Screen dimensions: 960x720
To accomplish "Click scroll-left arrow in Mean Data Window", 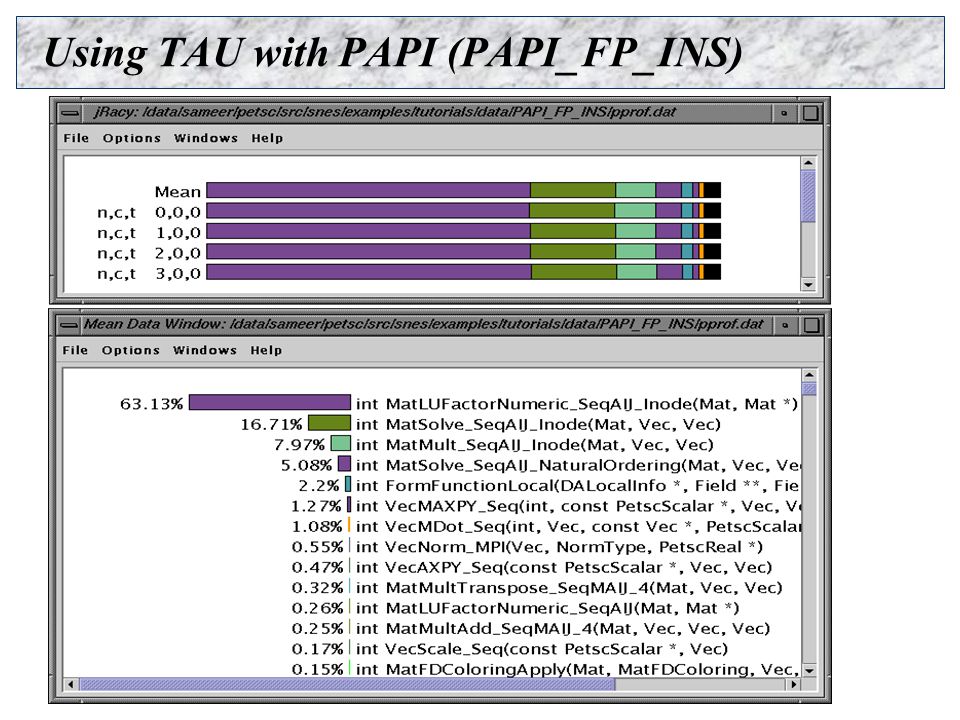I will pyautogui.click(x=70, y=684).
